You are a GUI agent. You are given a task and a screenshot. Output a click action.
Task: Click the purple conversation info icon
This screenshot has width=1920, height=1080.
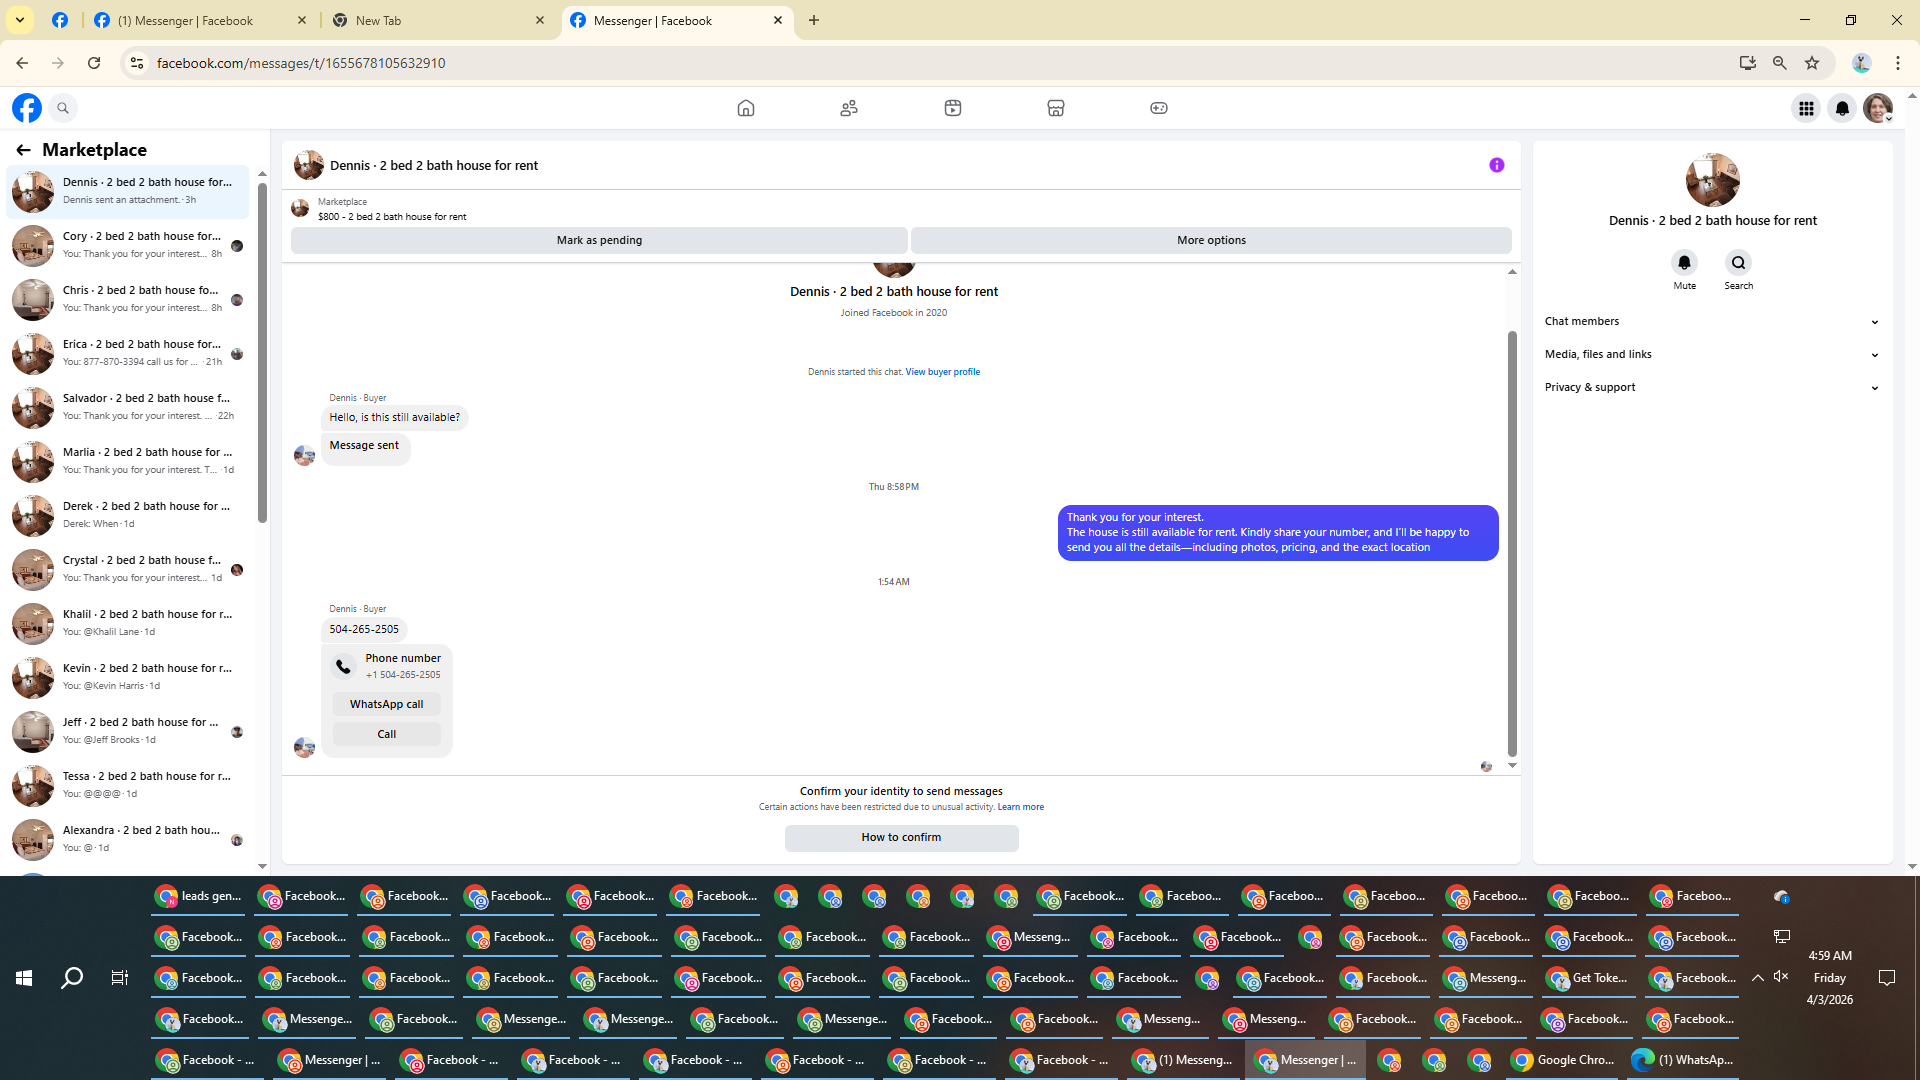[x=1496, y=165]
